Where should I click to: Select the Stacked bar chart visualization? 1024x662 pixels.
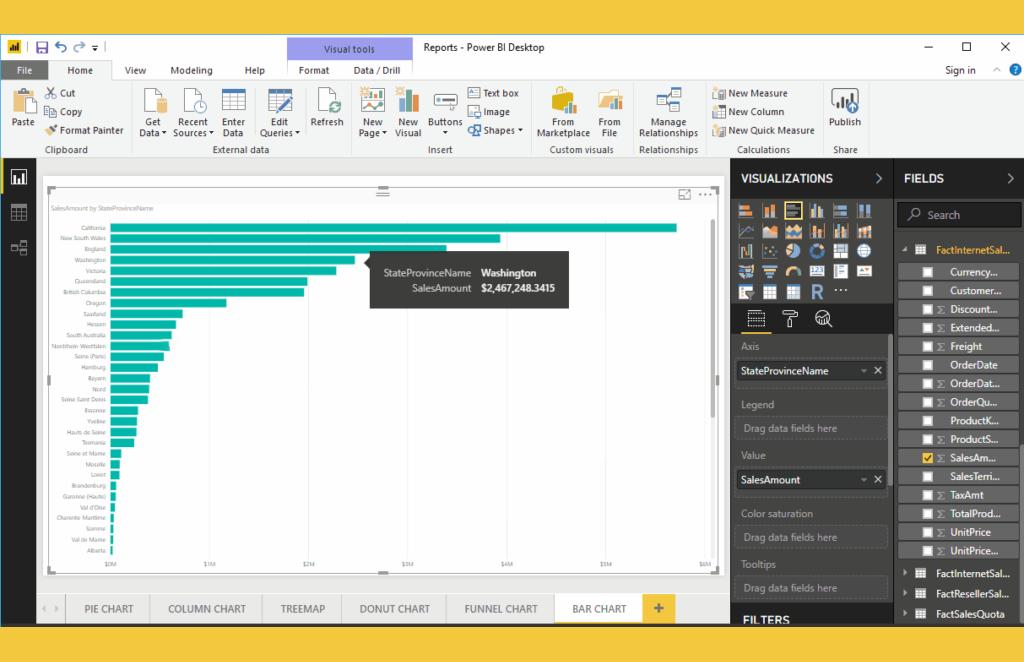click(x=745, y=211)
